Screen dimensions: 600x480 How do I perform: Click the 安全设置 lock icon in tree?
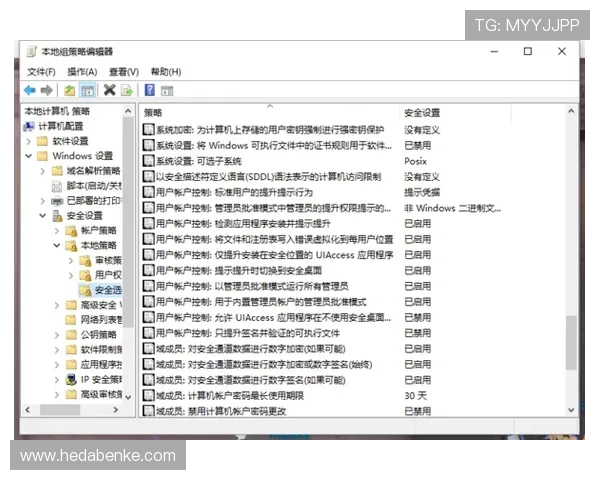tap(57, 216)
